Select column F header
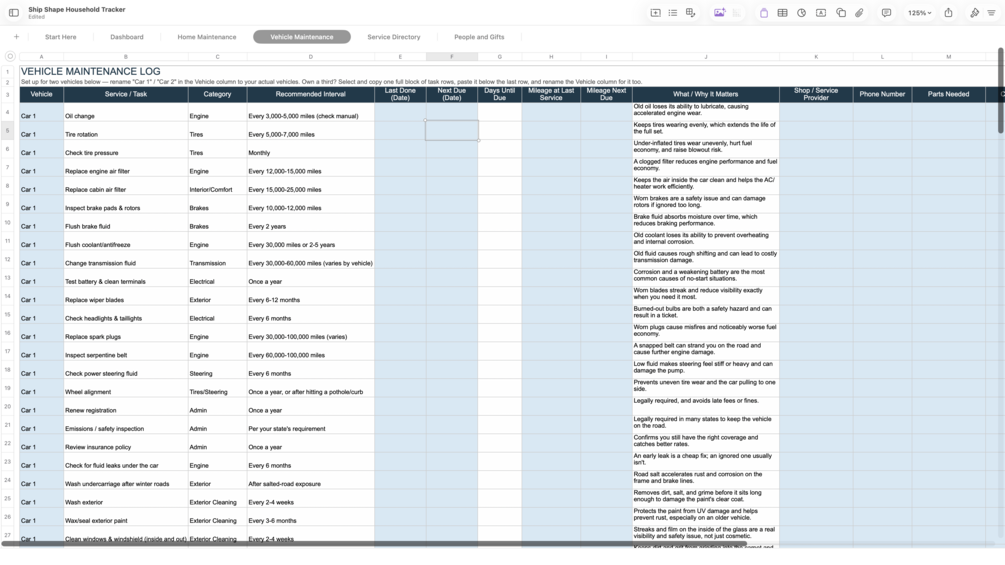The height and width of the screenshot is (565, 1005). pyautogui.click(x=452, y=57)
